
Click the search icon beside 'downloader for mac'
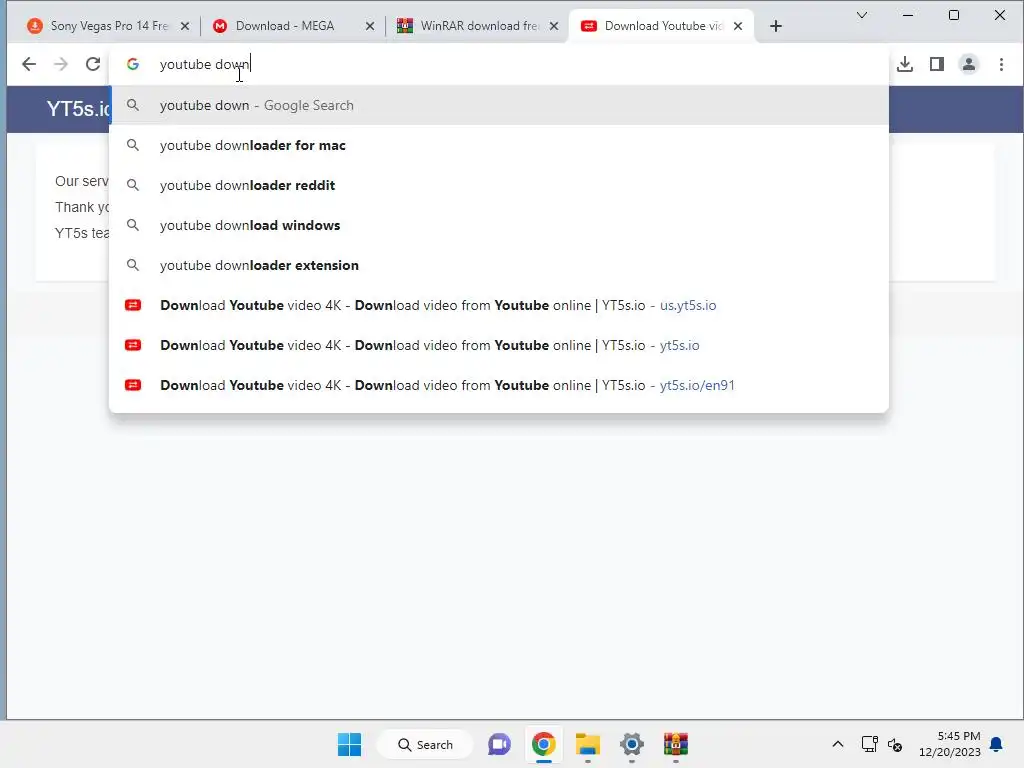coord(133,145)
